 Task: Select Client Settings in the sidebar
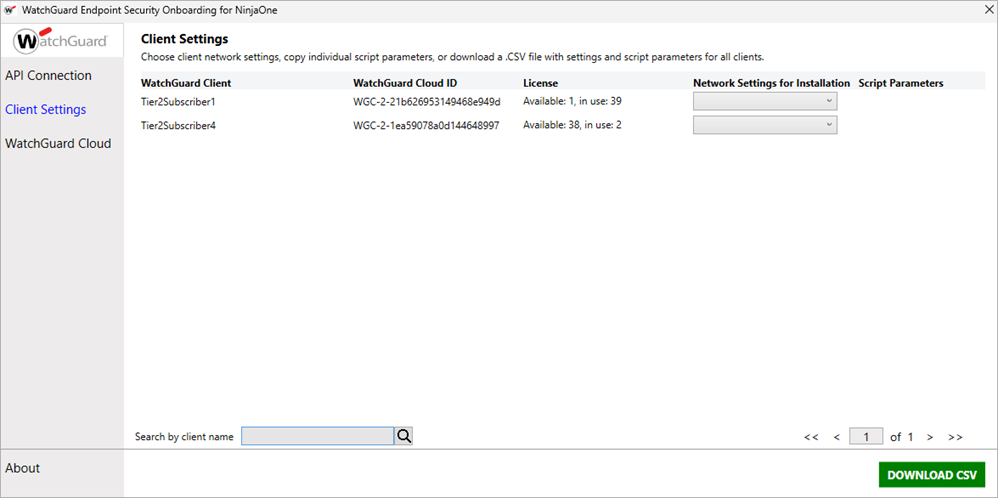point(46,110)
